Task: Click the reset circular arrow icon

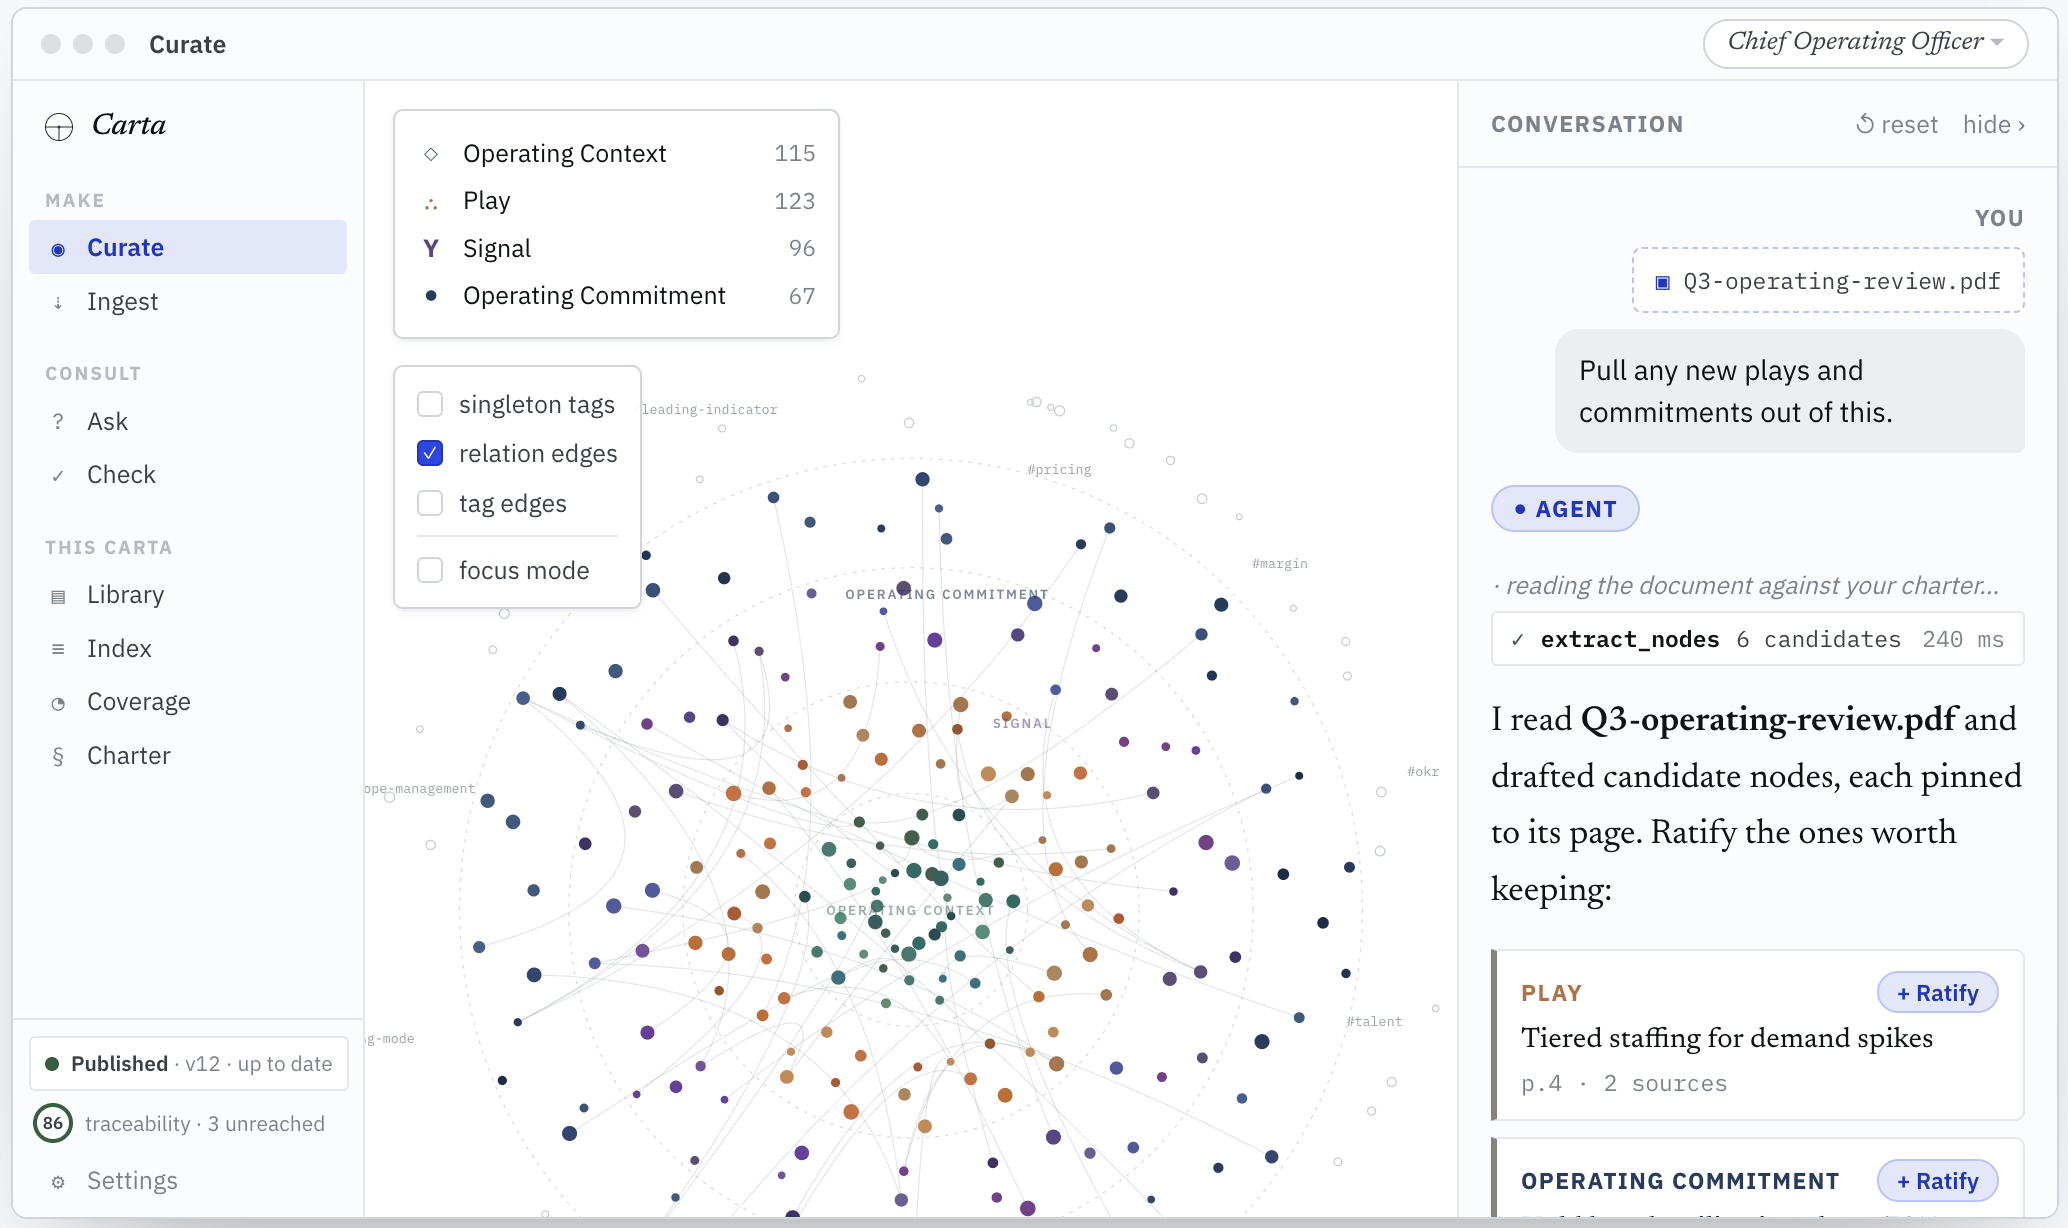Action: (1865, 124)
